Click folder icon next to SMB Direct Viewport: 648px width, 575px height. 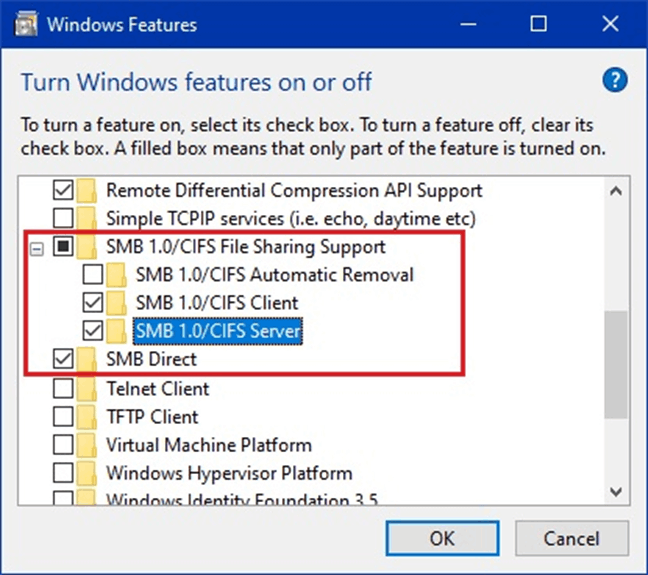[87, 359]
